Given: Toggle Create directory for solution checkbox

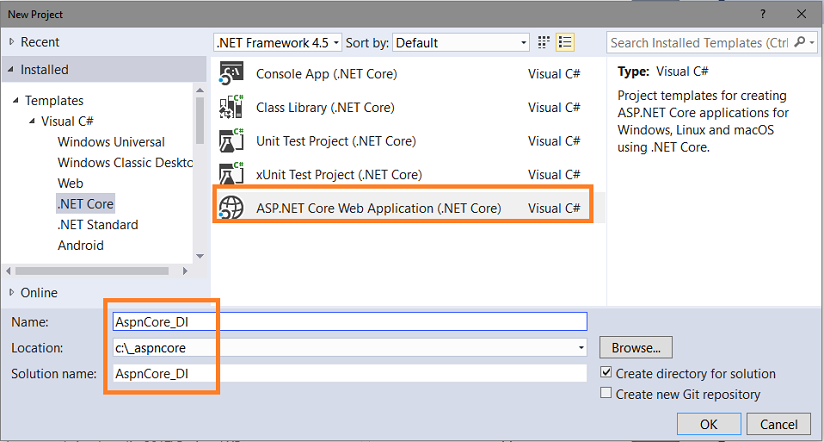Looking at the screenshot, I should pyautogui.click(x=606, y=373).
